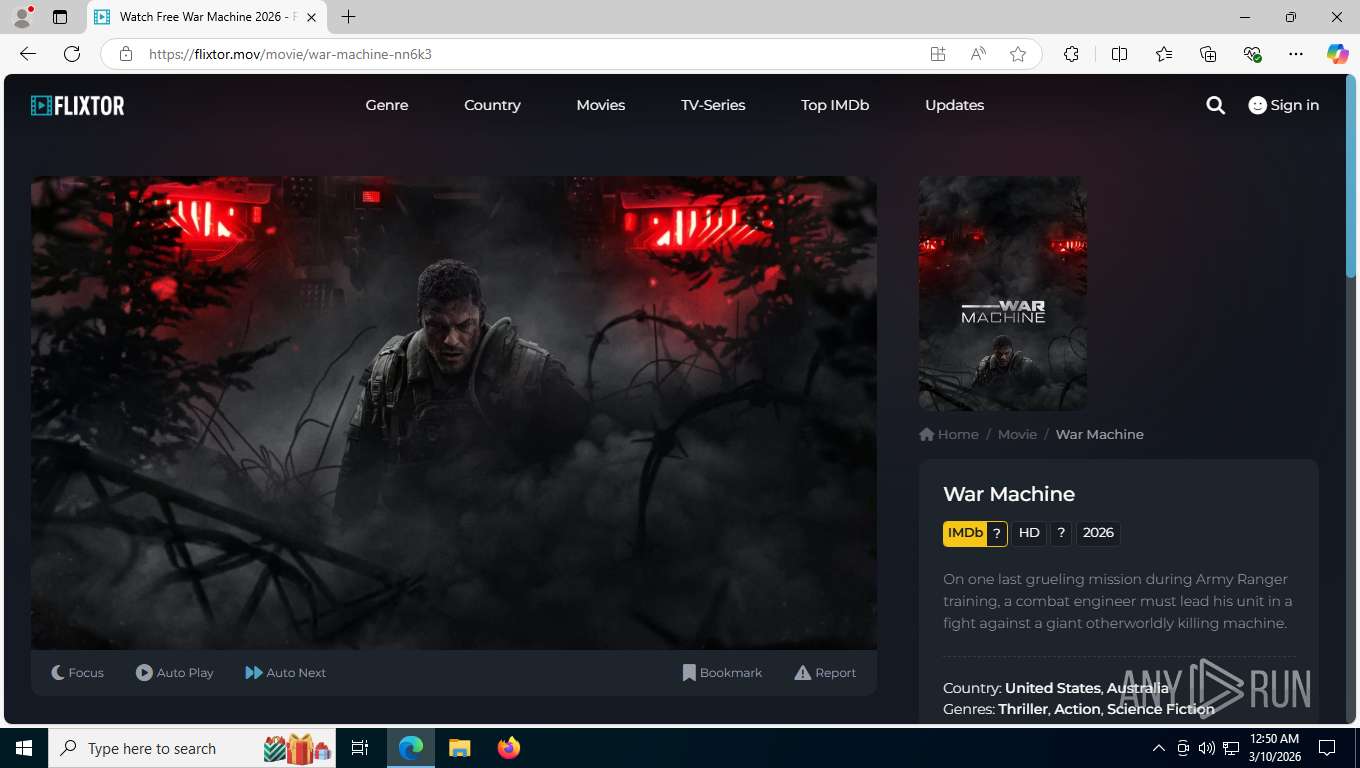This screenshot has width=1360, height=768.
Task: Open the browser profile icon
Action: coord(22,17)
